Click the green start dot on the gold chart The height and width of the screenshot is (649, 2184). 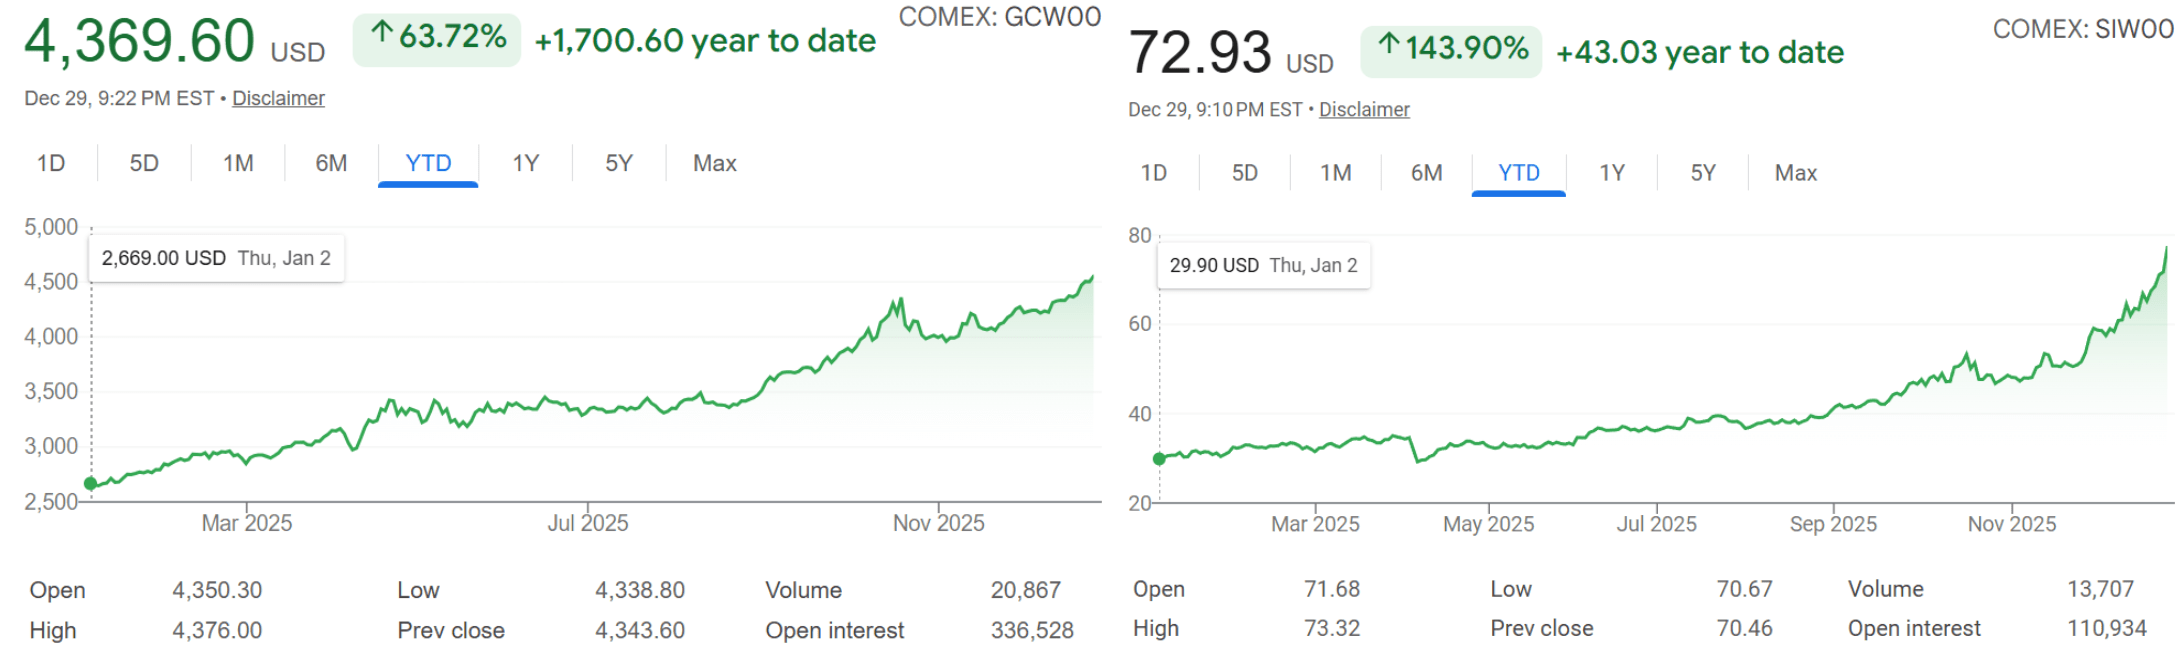tap(91, 484)
